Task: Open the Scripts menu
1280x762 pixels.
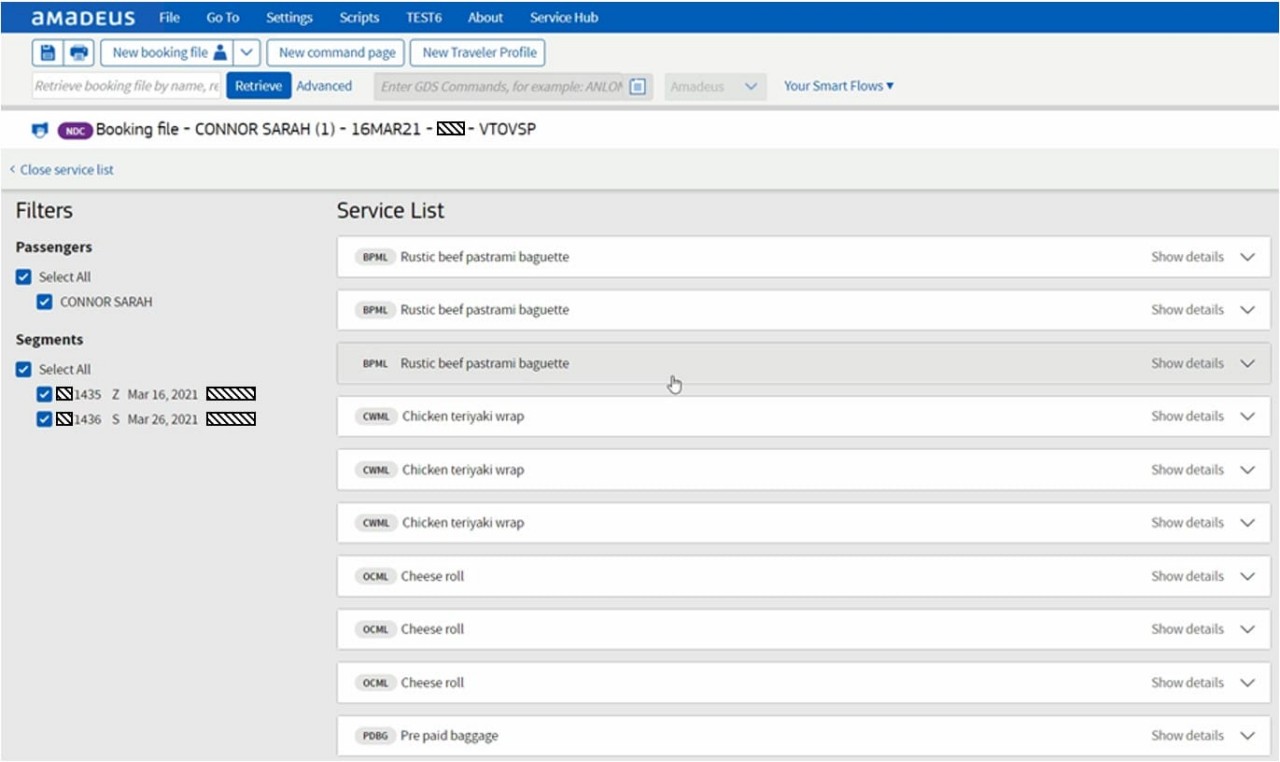Action: tap(359, 17)
